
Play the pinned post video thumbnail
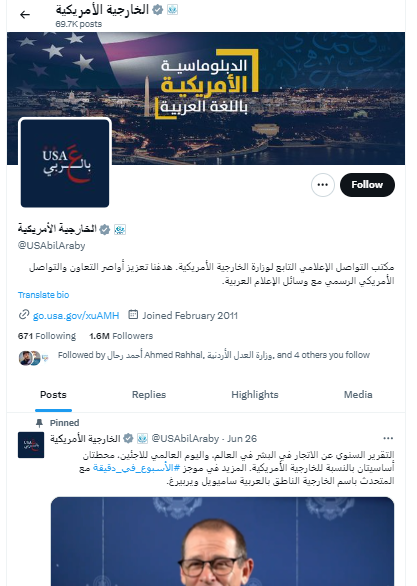(222, 542)
